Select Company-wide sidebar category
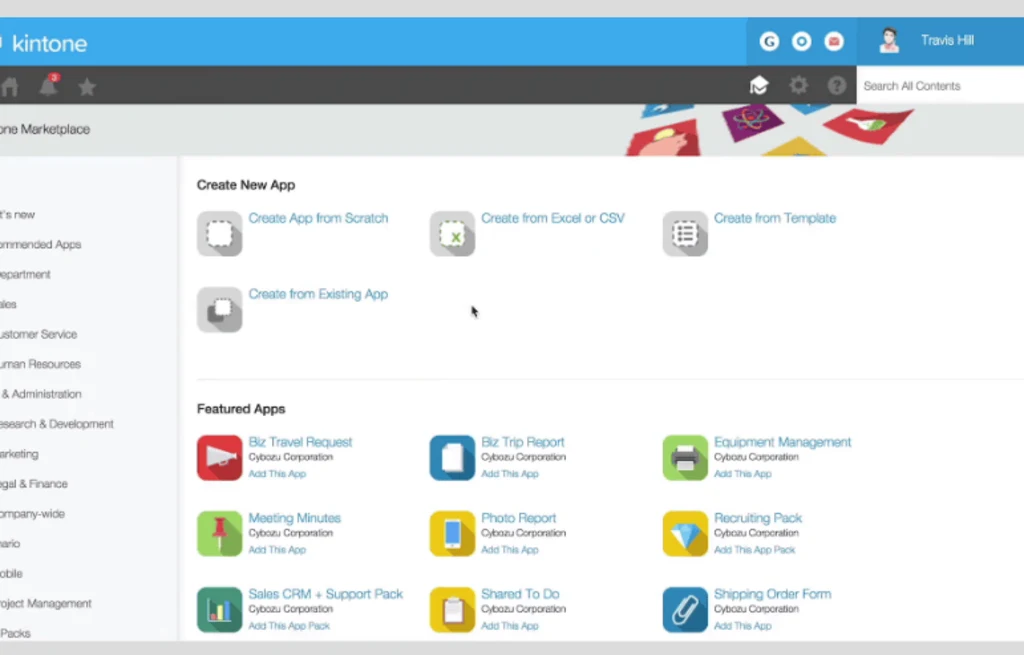The height and width of the screenshot is (655, 1024). [x=33, y=514]
